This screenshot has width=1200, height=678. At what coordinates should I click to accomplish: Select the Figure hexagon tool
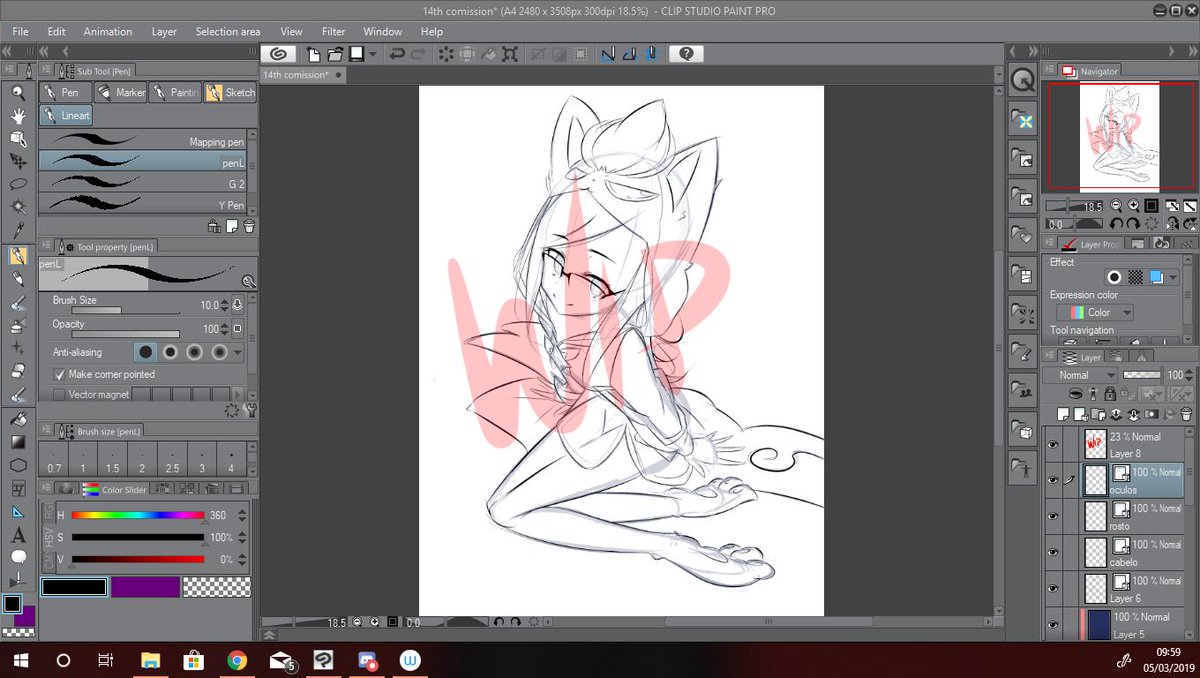(18, 465)
